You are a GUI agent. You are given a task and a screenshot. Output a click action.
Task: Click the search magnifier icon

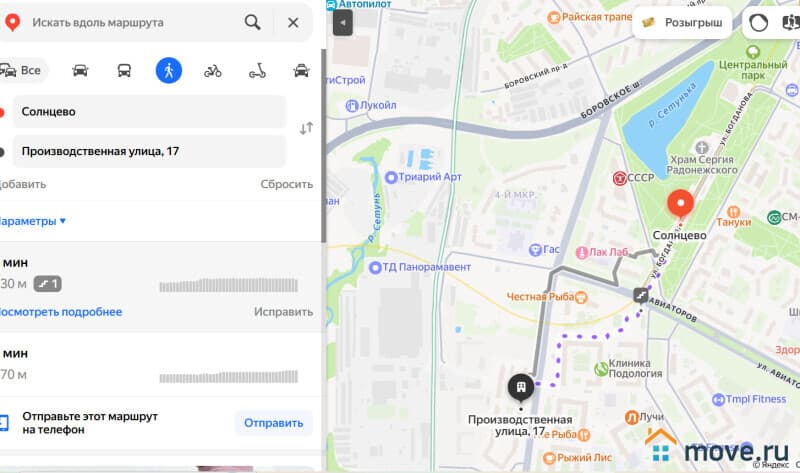(253, 22)
